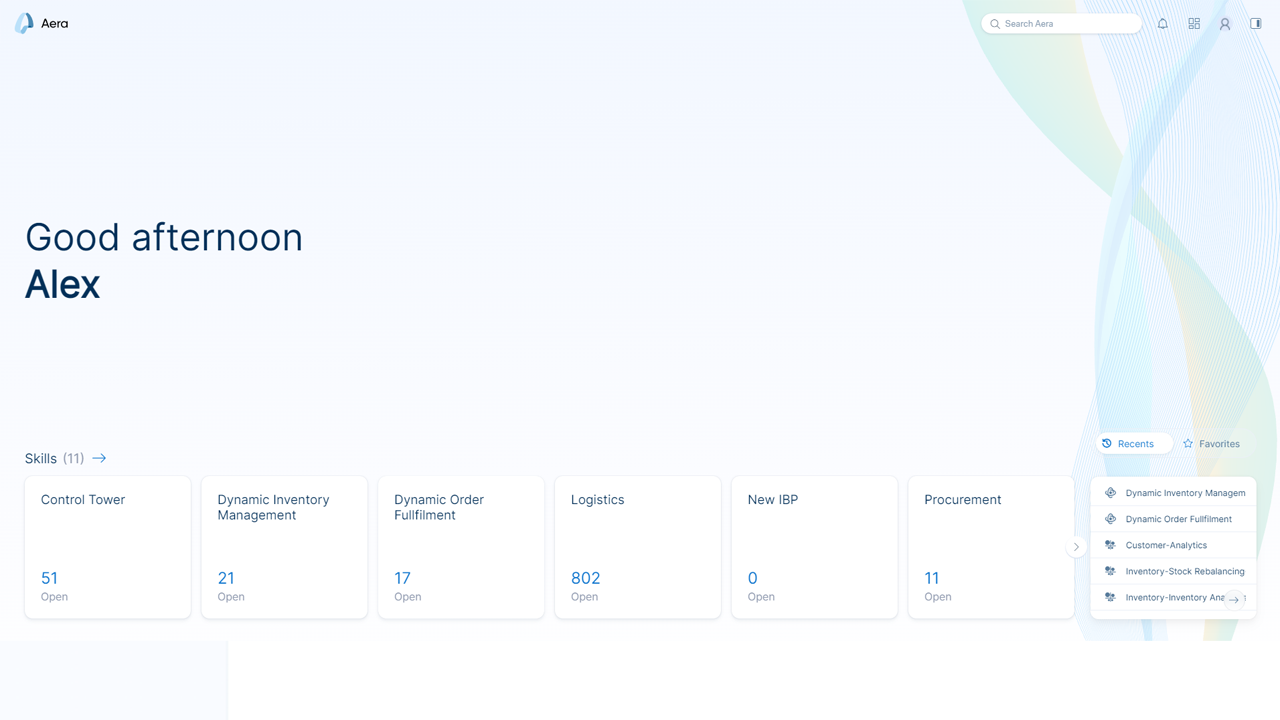Click the arrow next to Skills (11)
This screenshot has height=720, width=1280.
point(99,458)
